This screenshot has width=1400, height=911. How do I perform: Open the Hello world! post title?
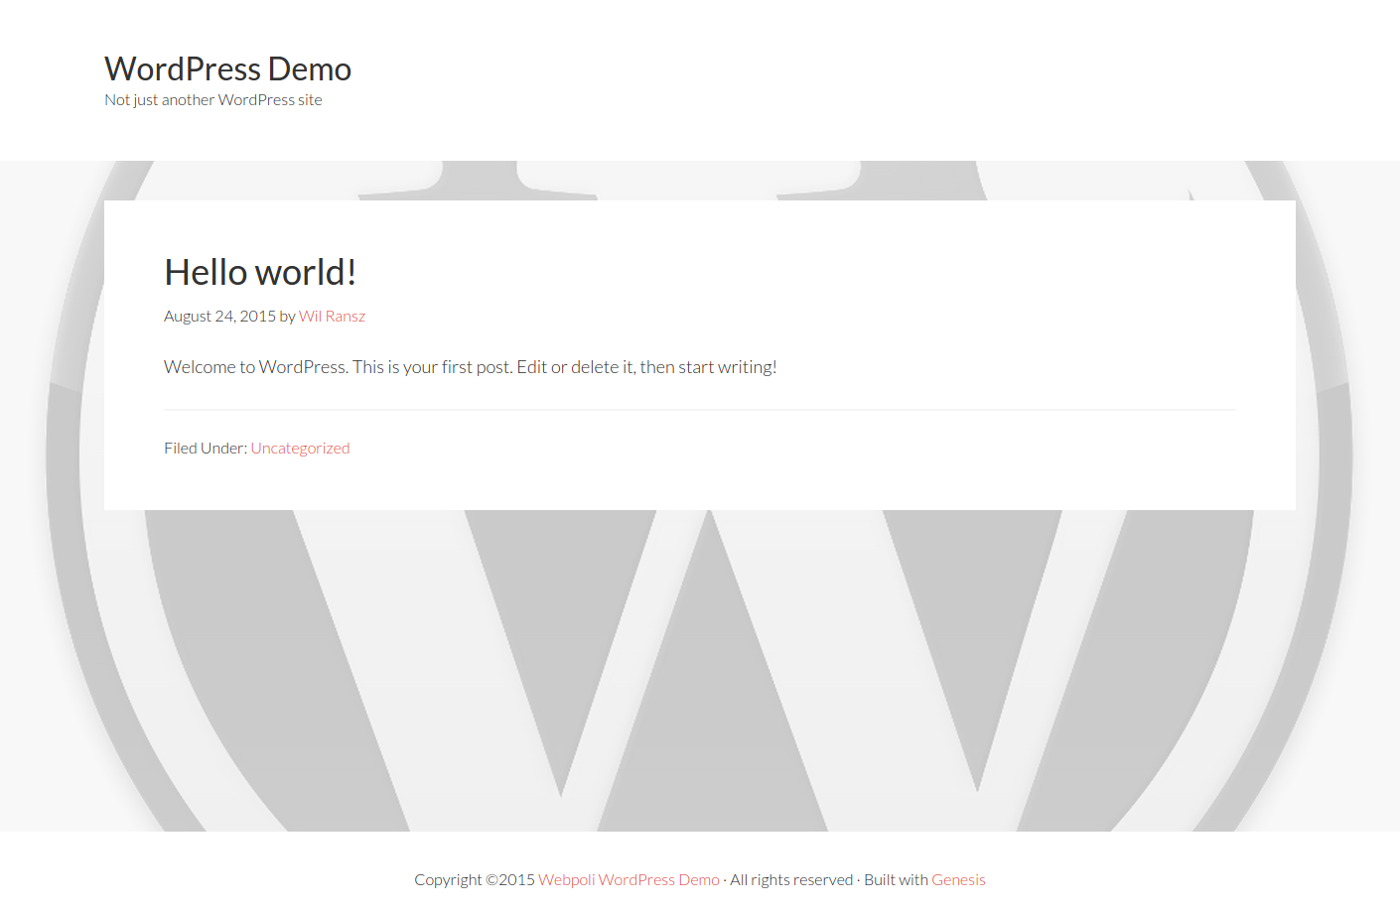(x=260, y=272)
